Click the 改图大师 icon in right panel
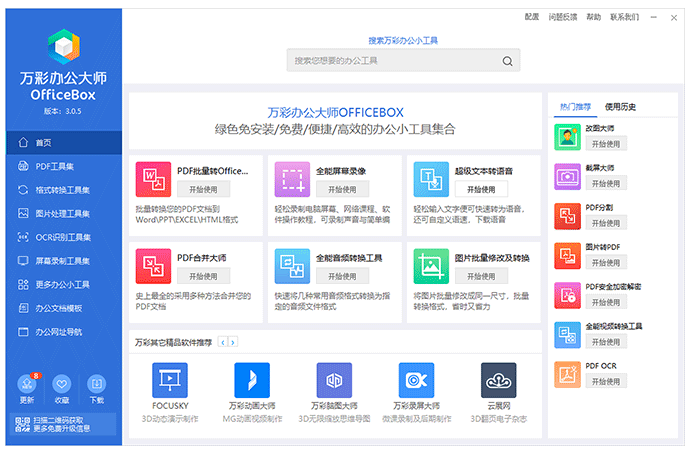 pos(568,137)
